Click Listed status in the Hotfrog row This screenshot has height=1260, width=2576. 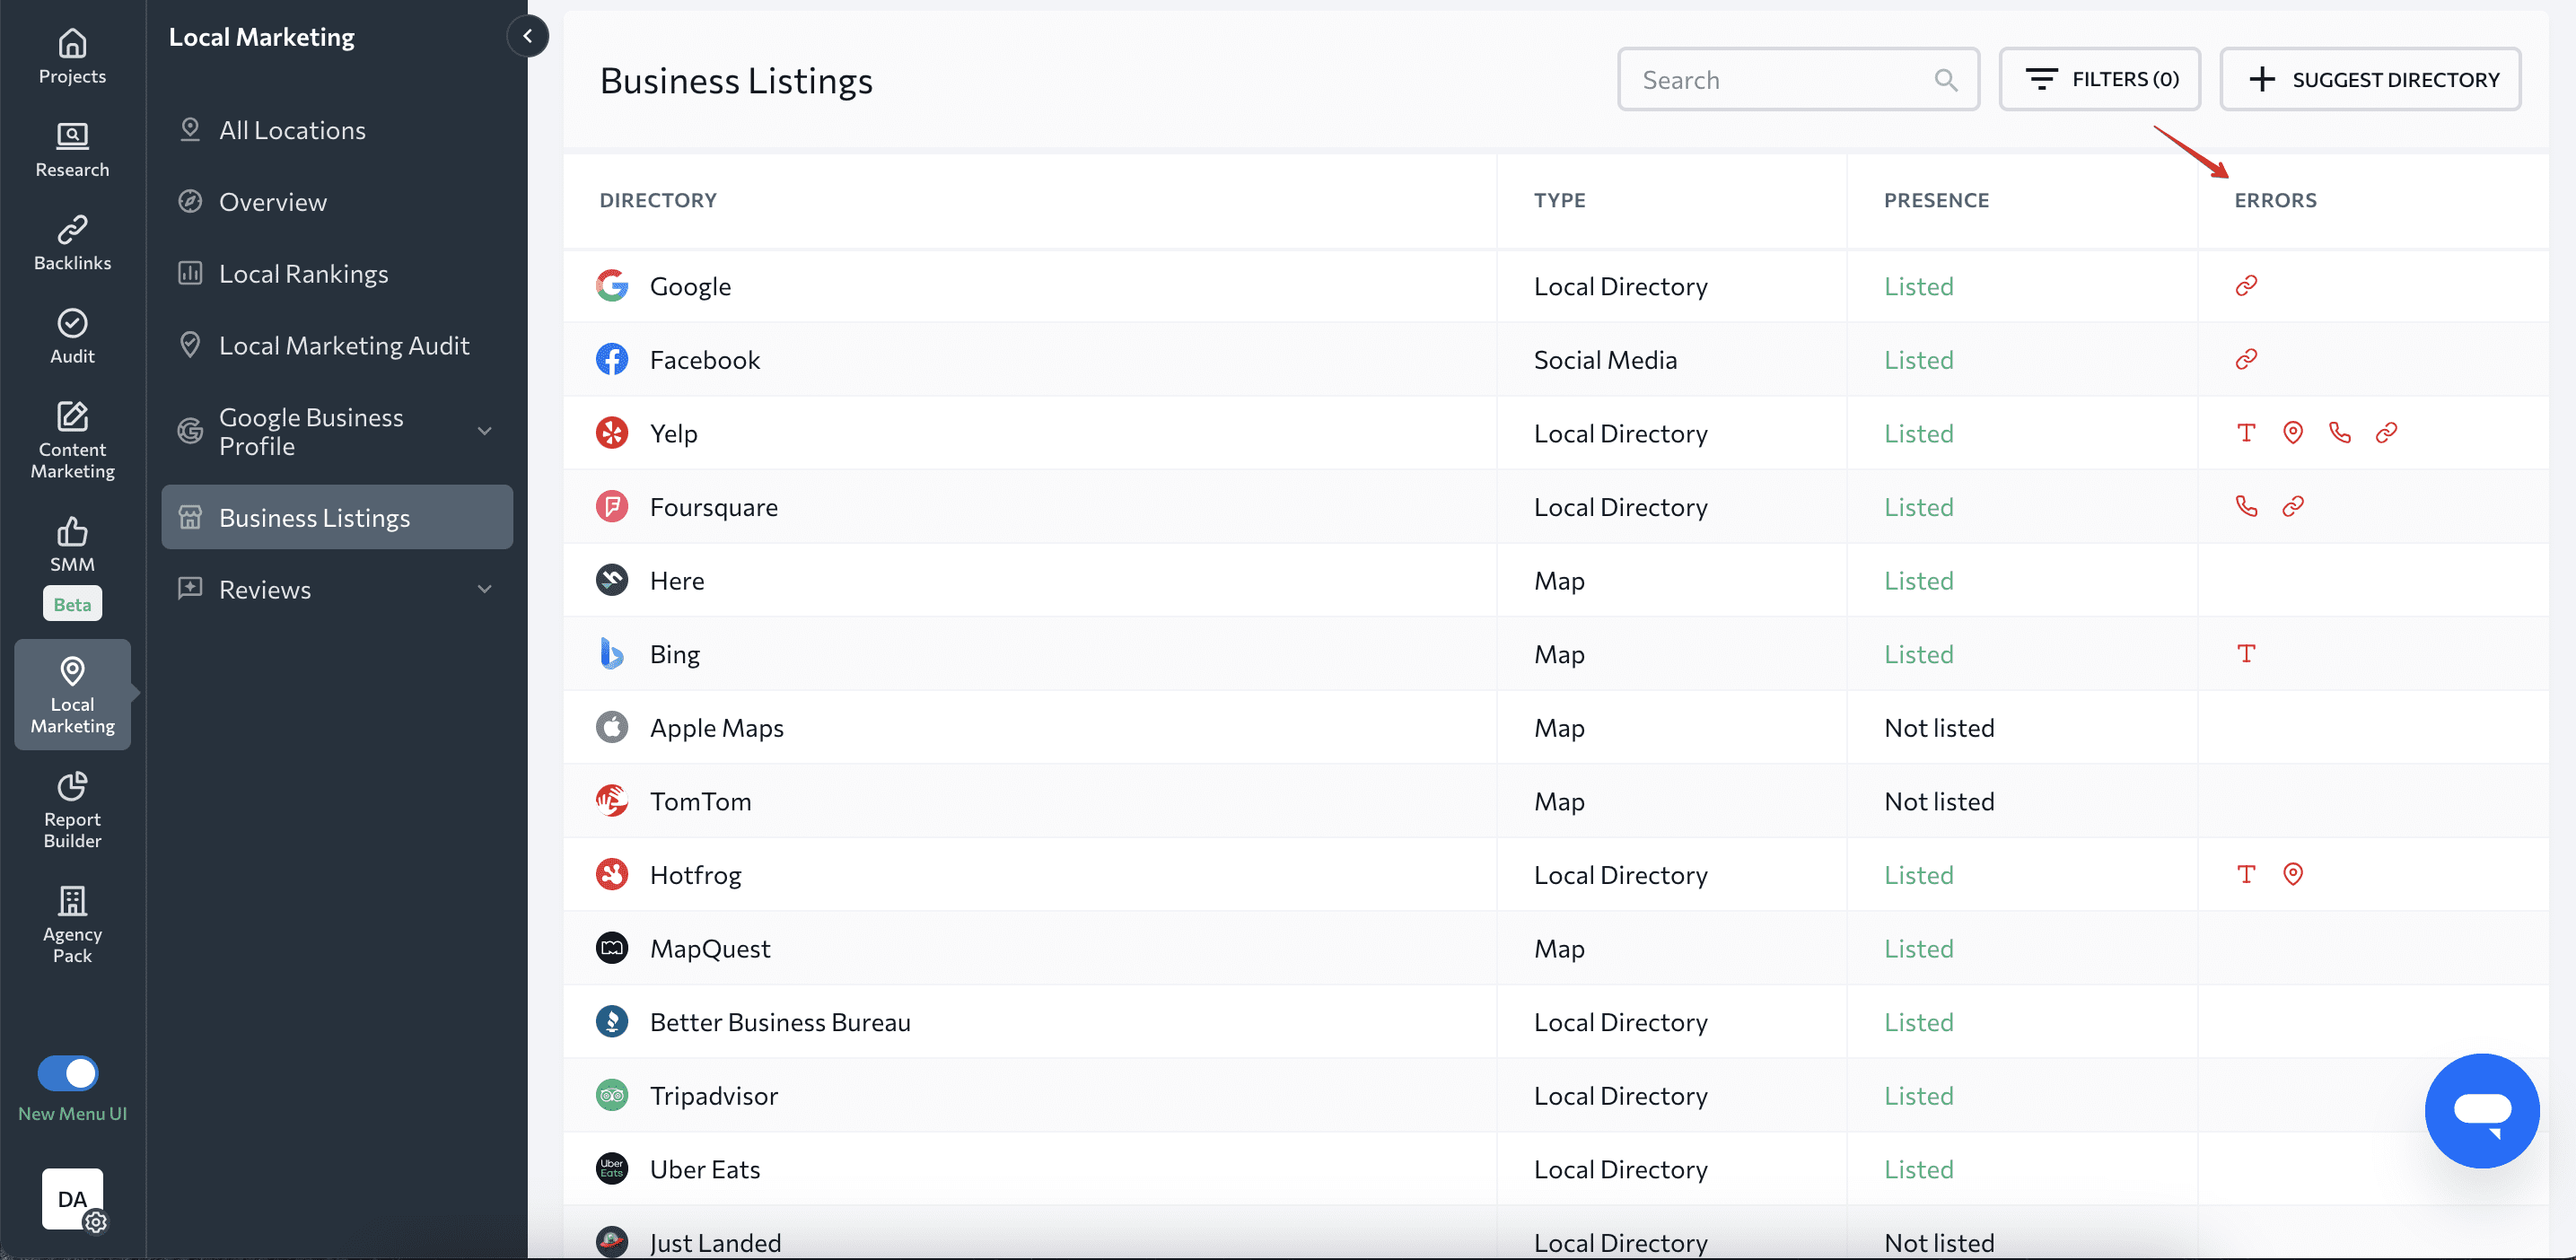tap(1918, 875)
